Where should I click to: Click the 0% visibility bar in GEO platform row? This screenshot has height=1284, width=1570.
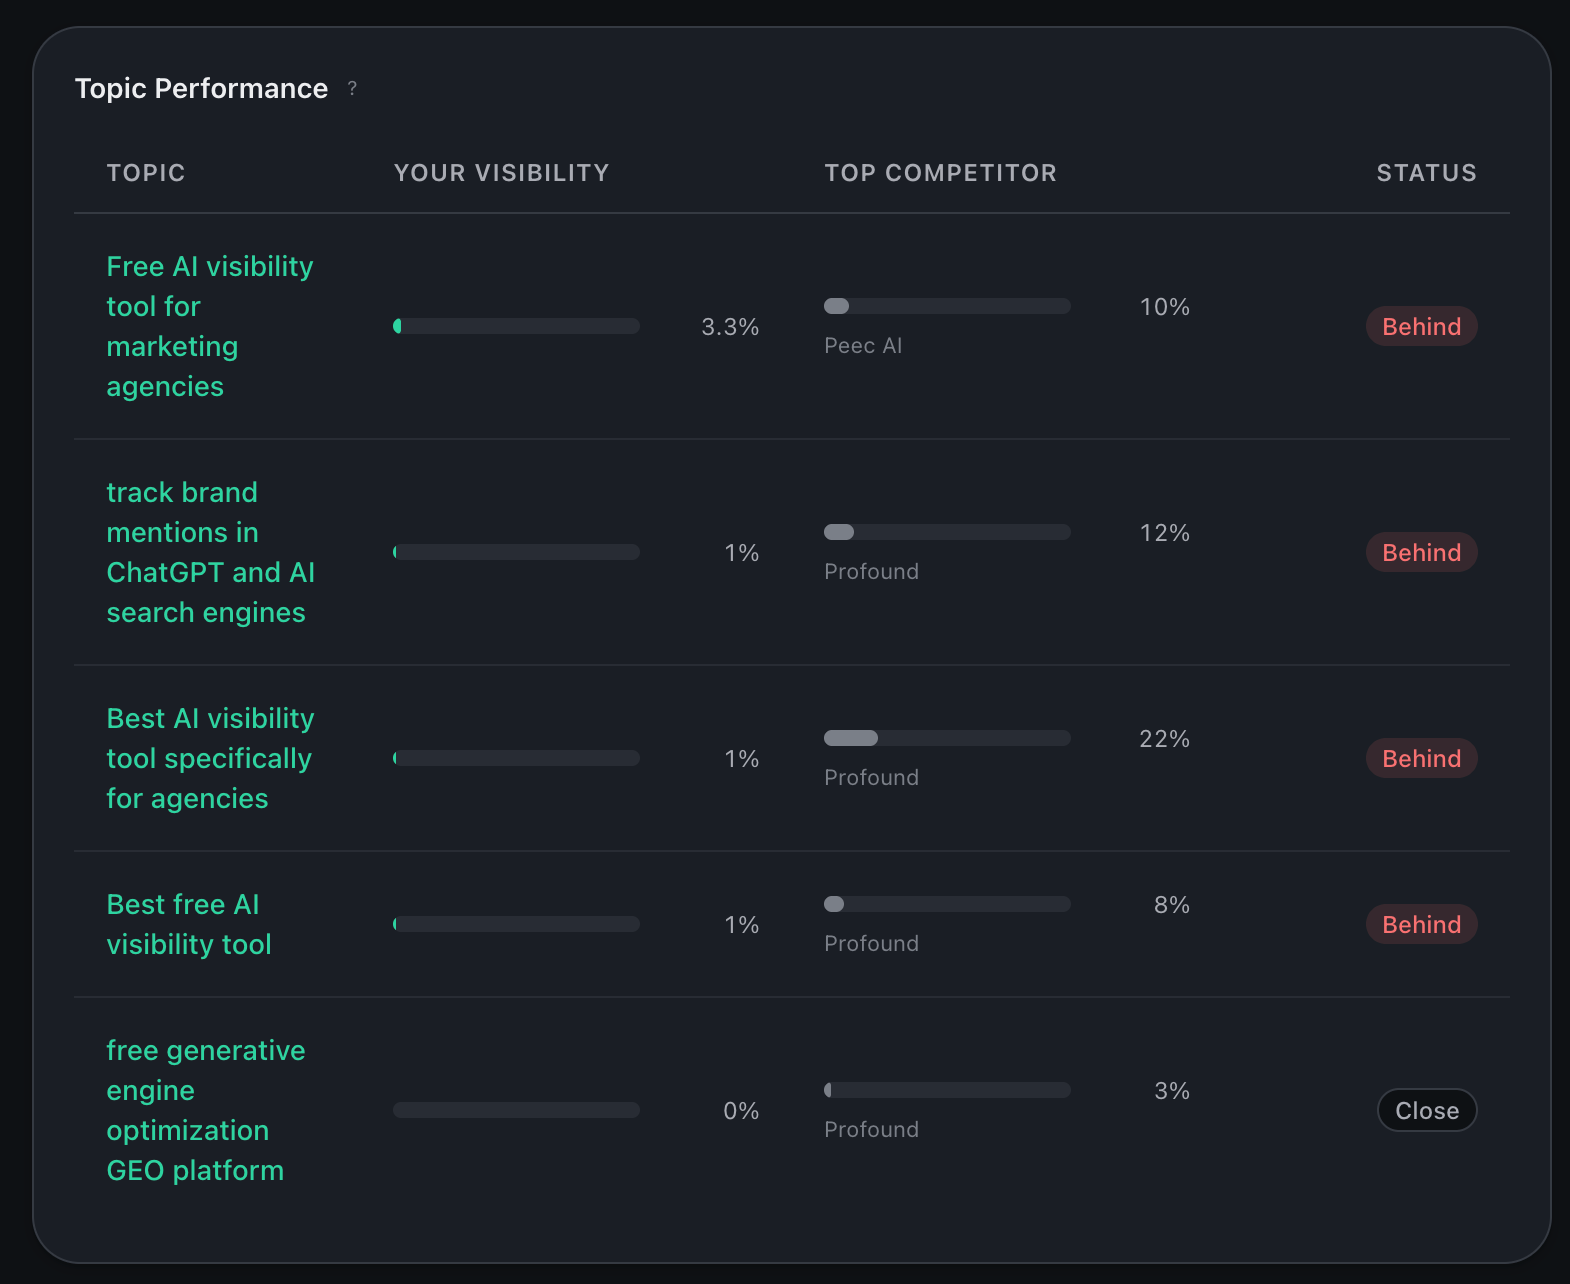click(x=516, y=1110)
